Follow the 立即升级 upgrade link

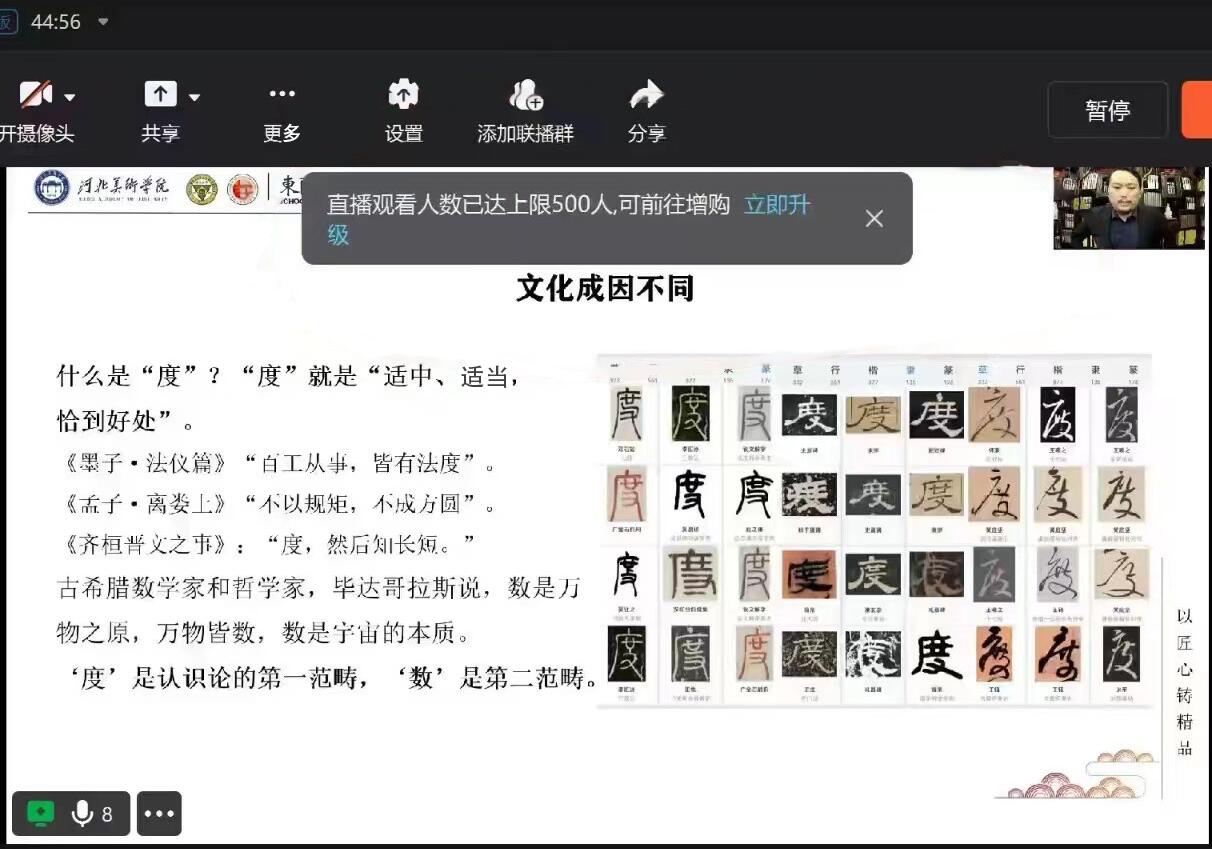pyautogui.click(x=776, y=206)
